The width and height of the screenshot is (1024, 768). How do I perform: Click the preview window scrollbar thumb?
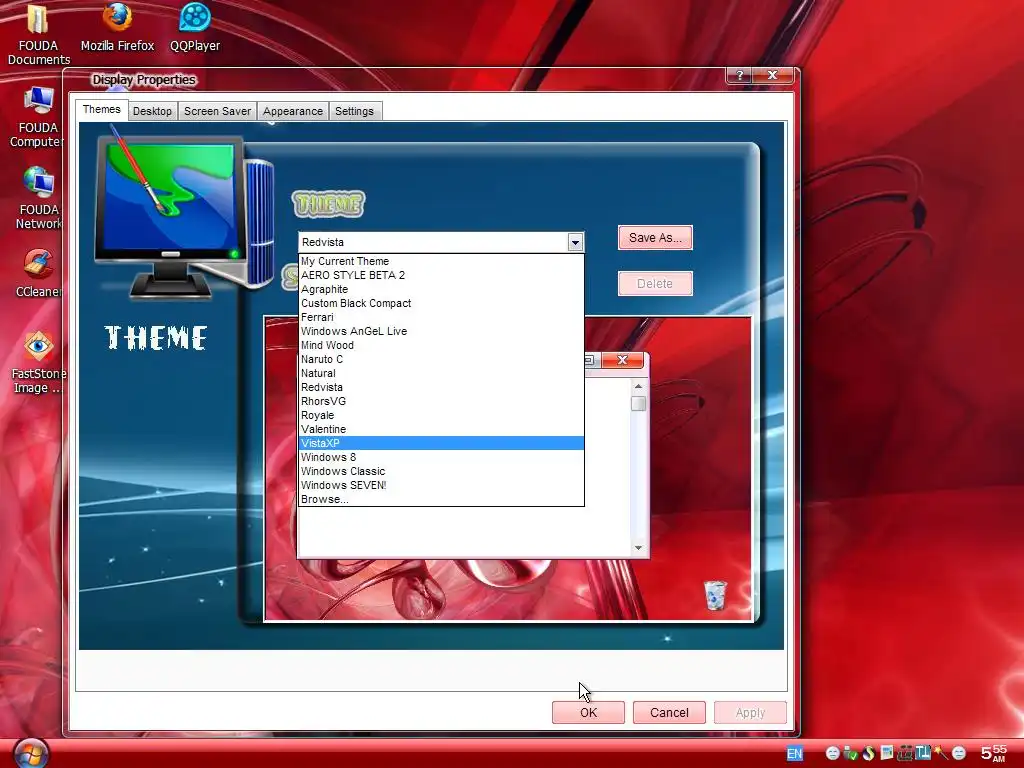point(638,404)
